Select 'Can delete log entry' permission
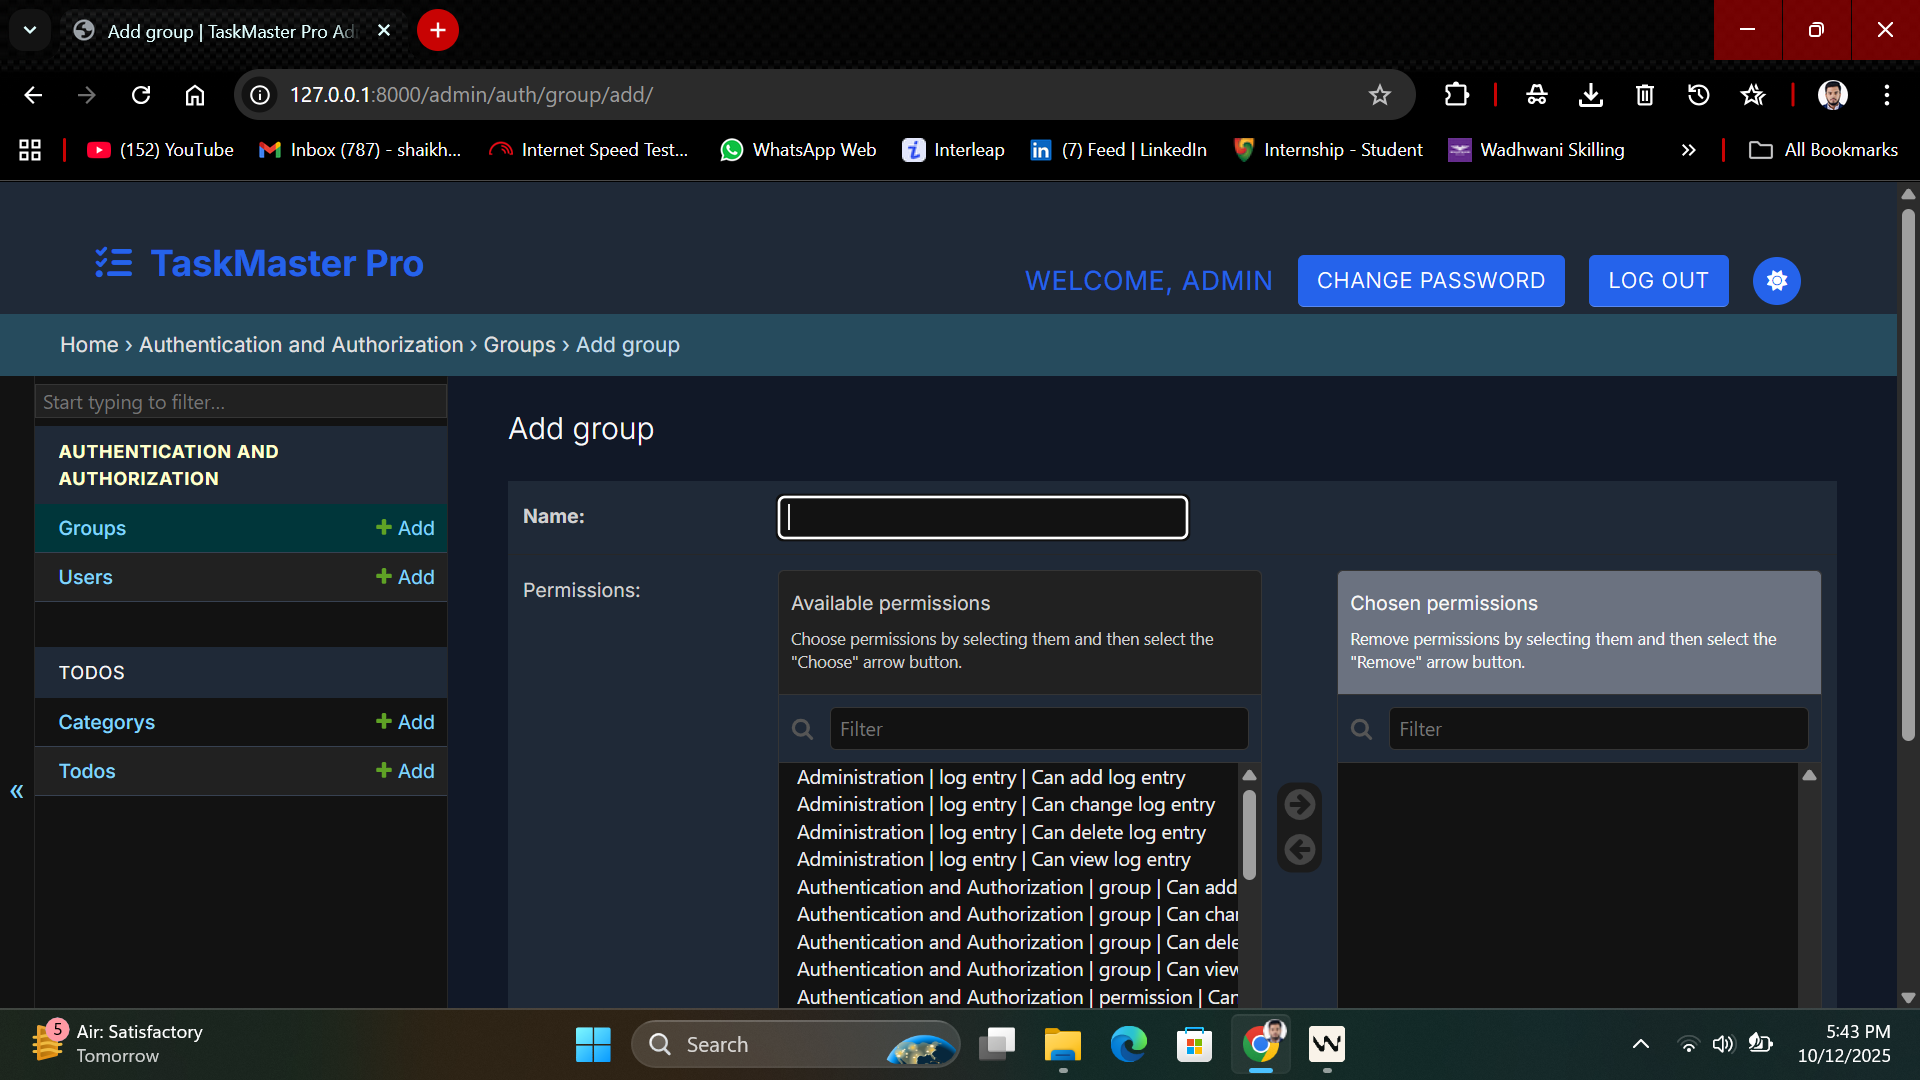 click(1001, 832)
